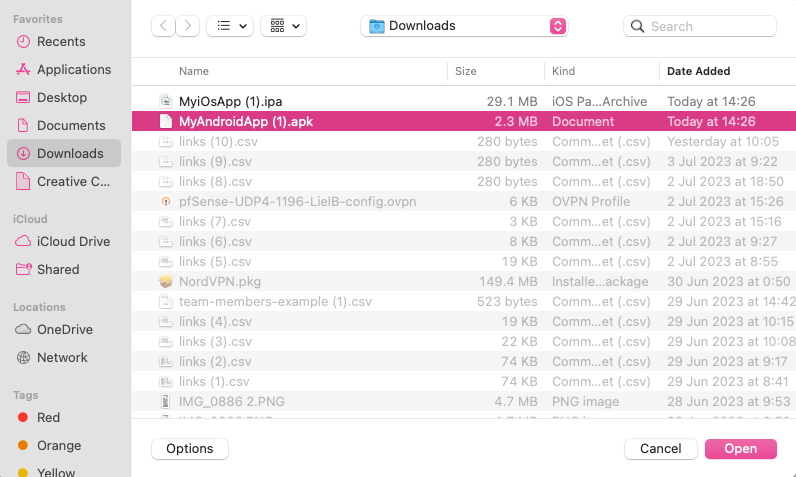Open Network in the sidebar
The width and height of the screenshot is (796, 477).
[x=62, y=358]
